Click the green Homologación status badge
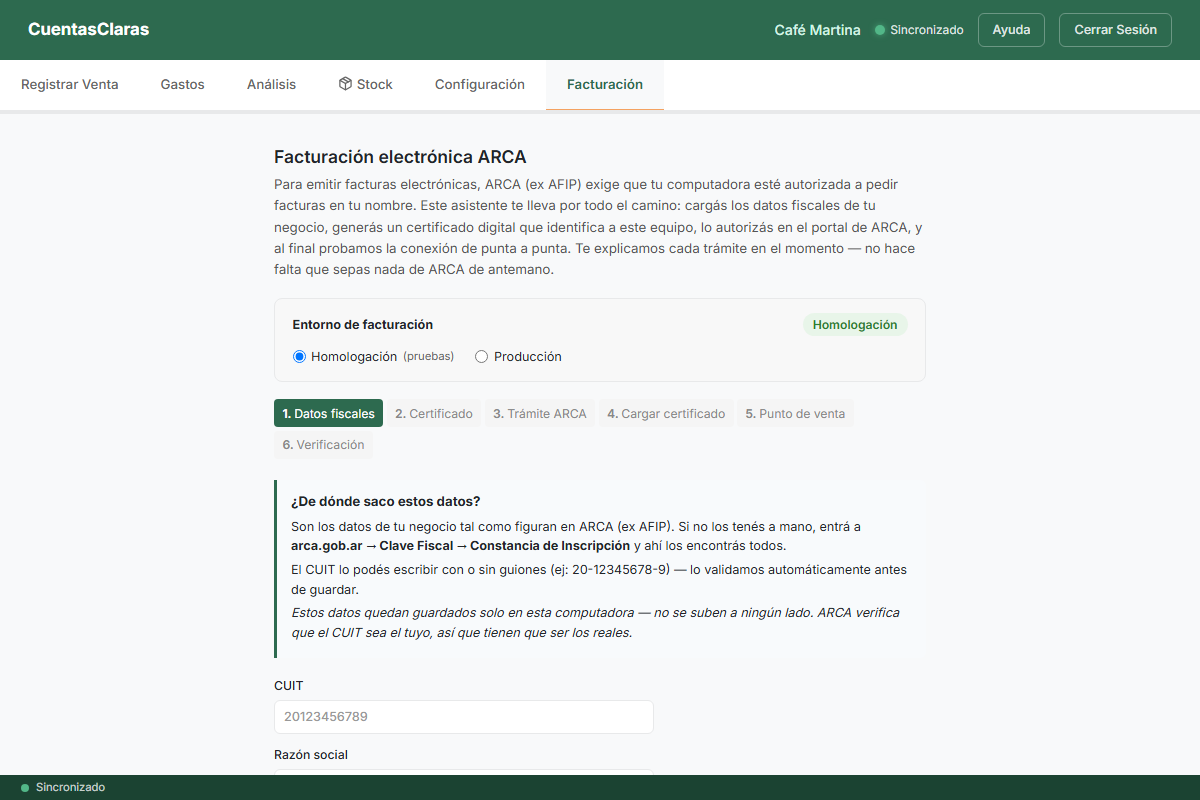The image size is (1200, 800). coord(855,325)
